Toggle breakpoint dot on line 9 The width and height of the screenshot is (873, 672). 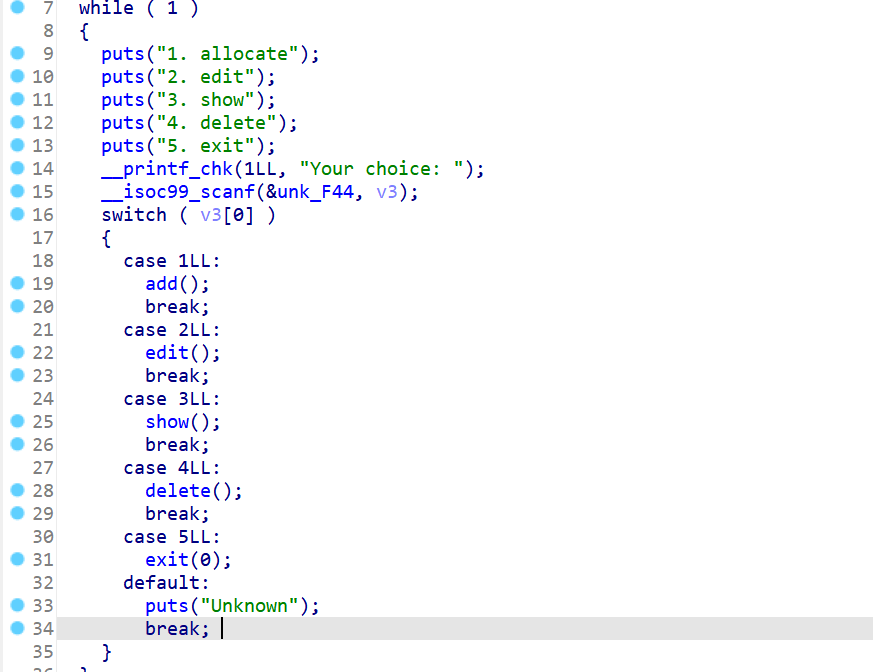[17, 54]
